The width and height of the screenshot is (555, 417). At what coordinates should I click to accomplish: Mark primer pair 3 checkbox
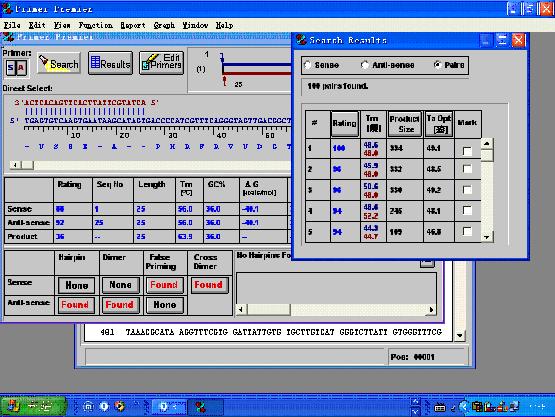(x=467, y=190)
